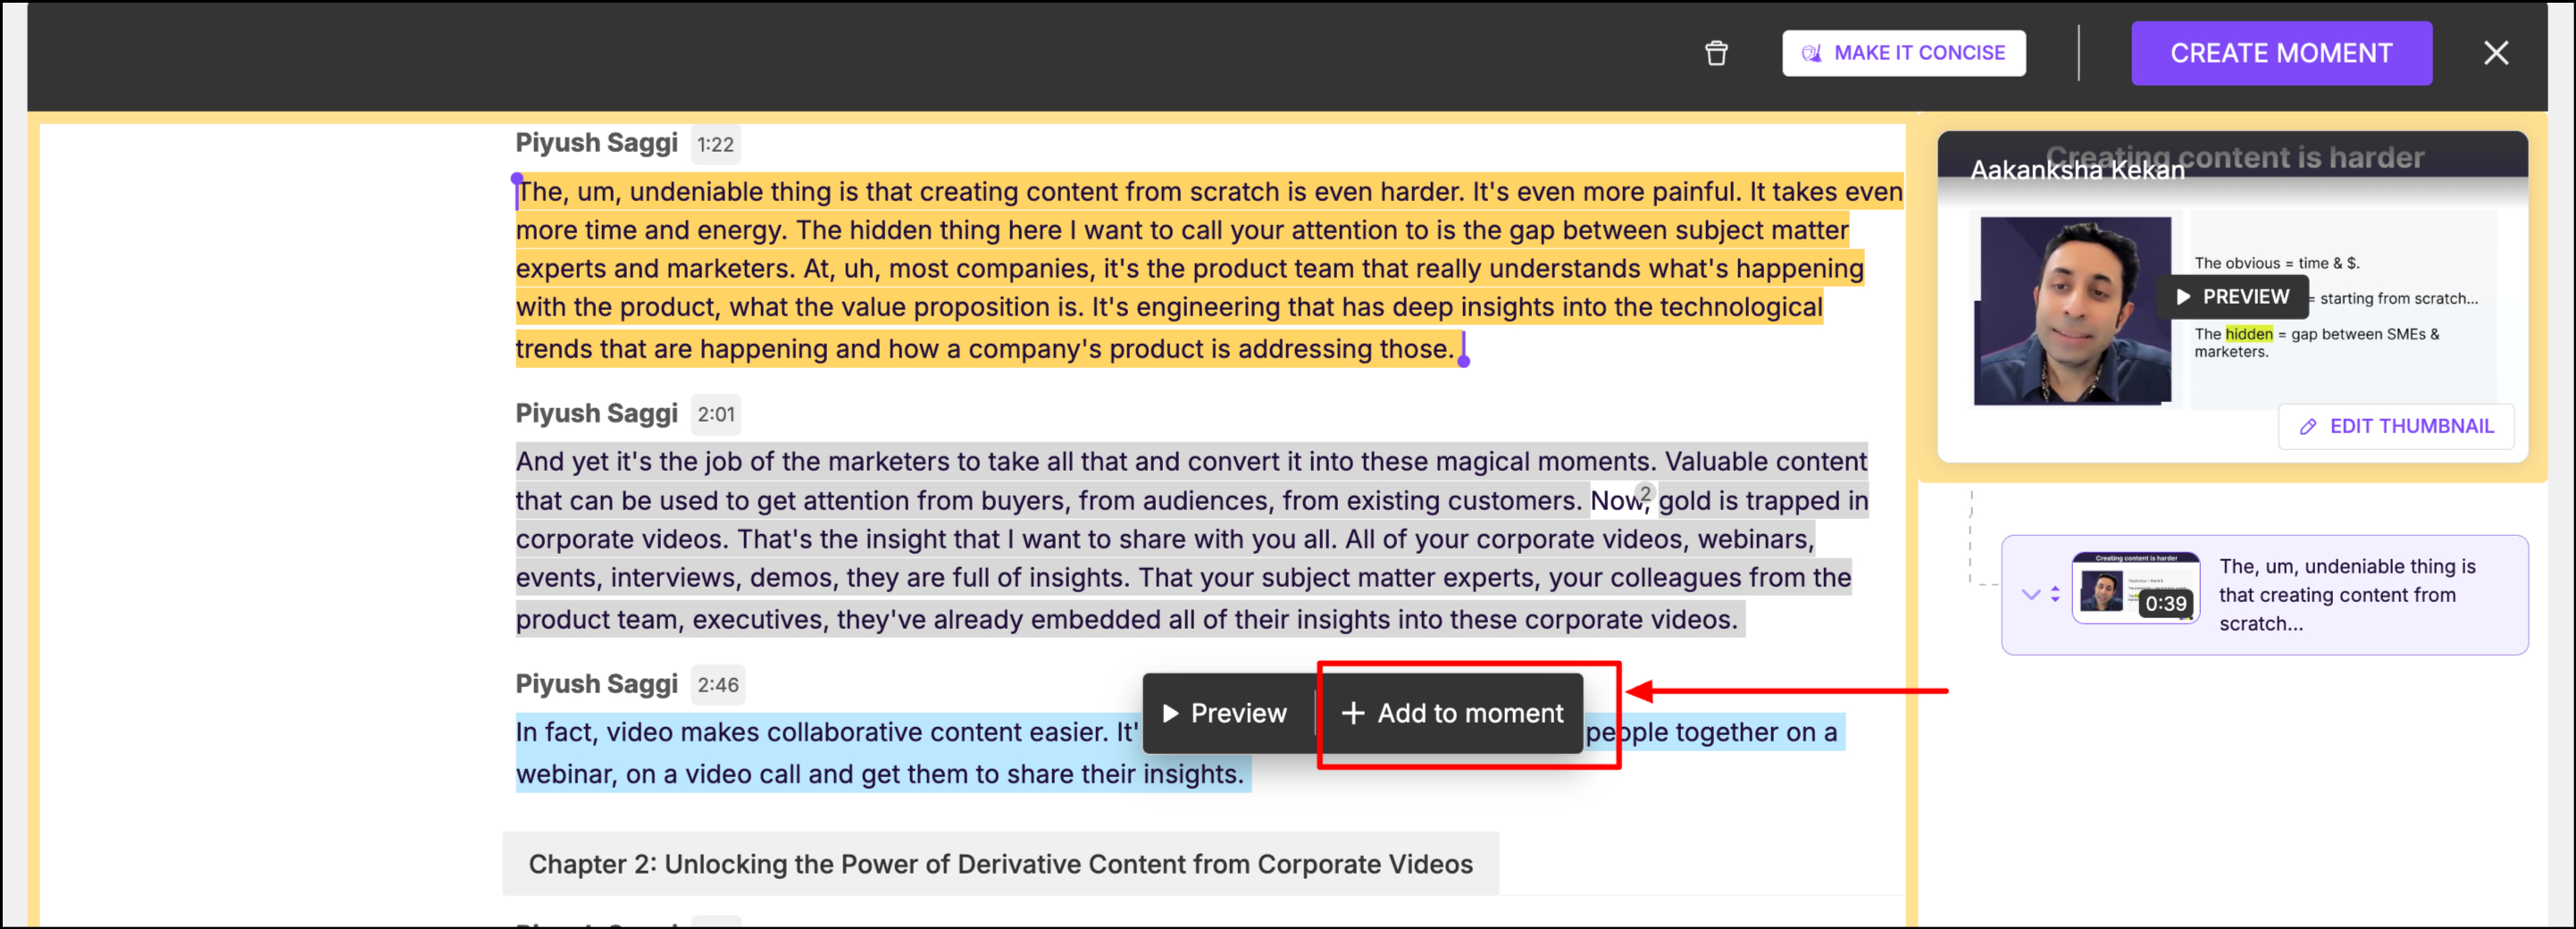Open the 0:39 clip thumbnail
Screen dimensions: 2576x929
(x=2135, y=588)
